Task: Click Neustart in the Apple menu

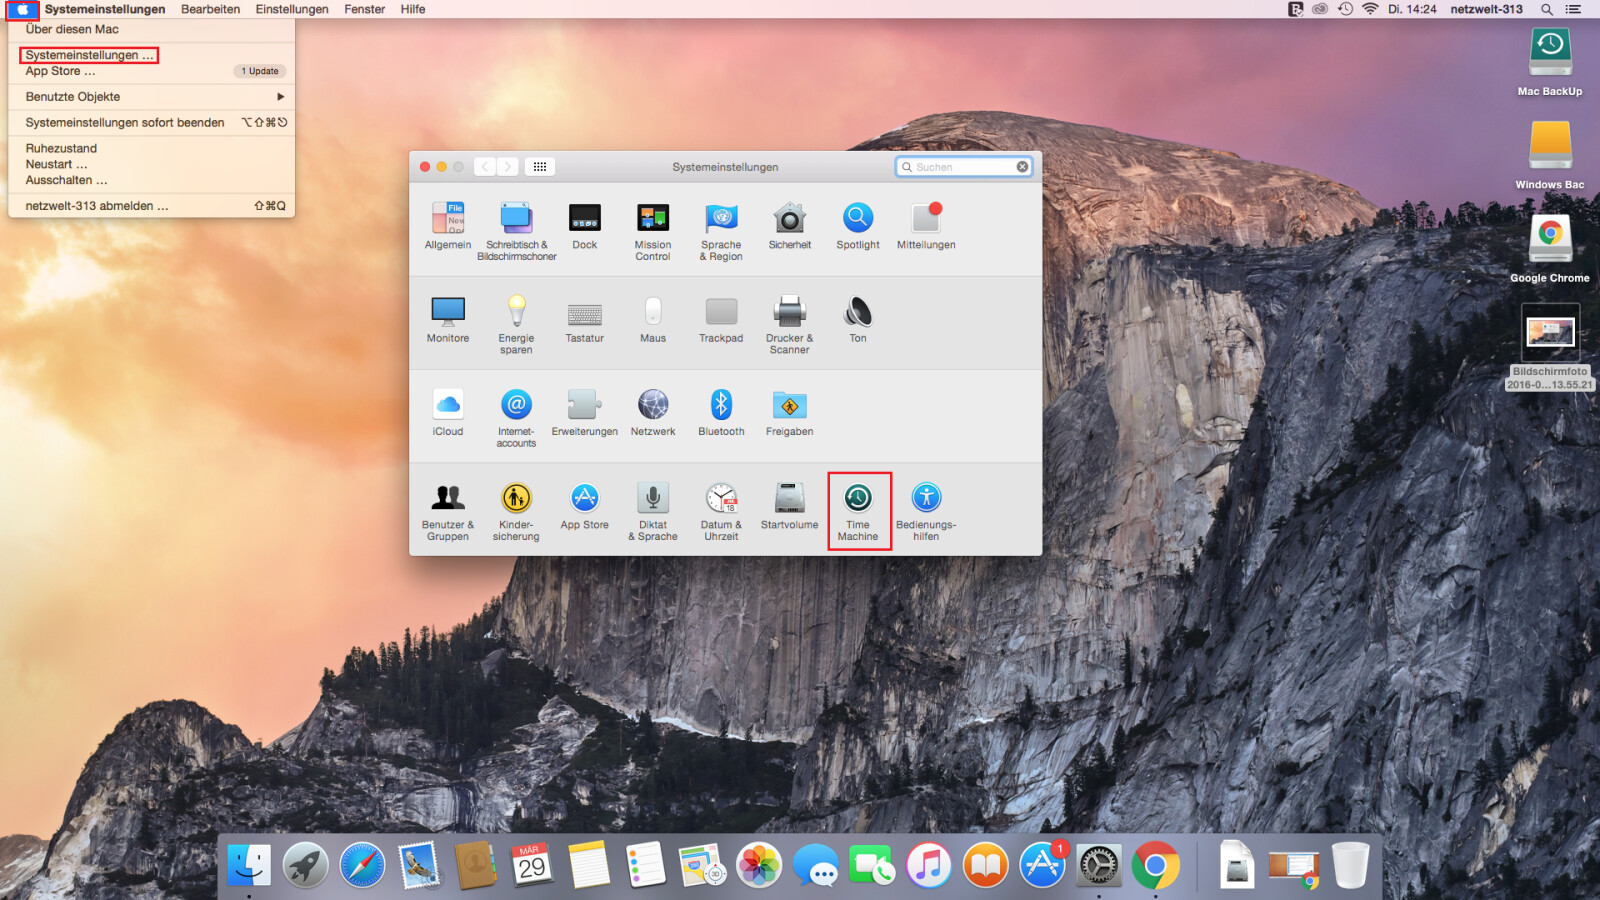Action: pyautogui.click(x=56, y=164)
